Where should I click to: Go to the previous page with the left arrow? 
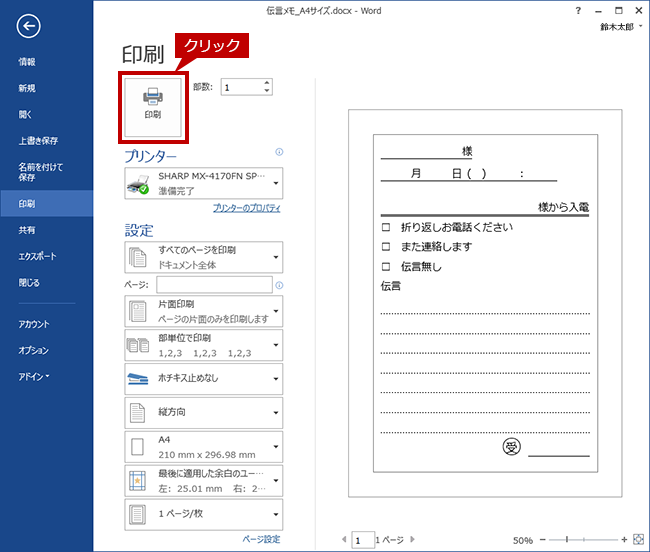coord(344,539)
